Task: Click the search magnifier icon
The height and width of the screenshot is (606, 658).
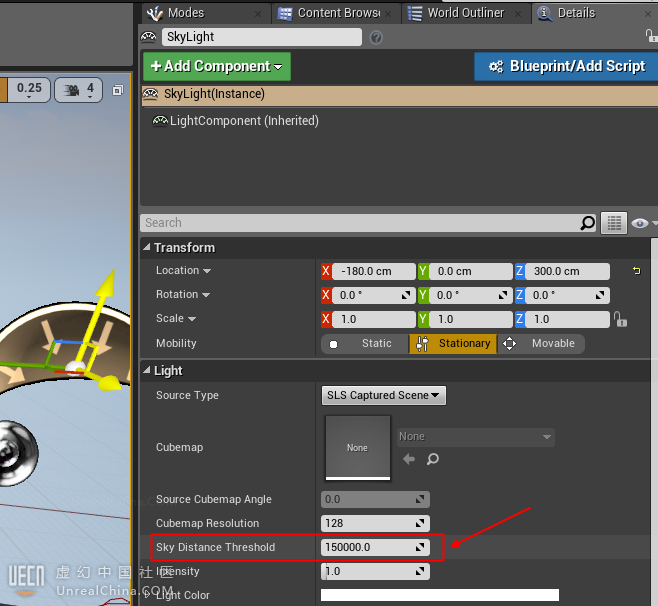Action: tap(588, 223)
